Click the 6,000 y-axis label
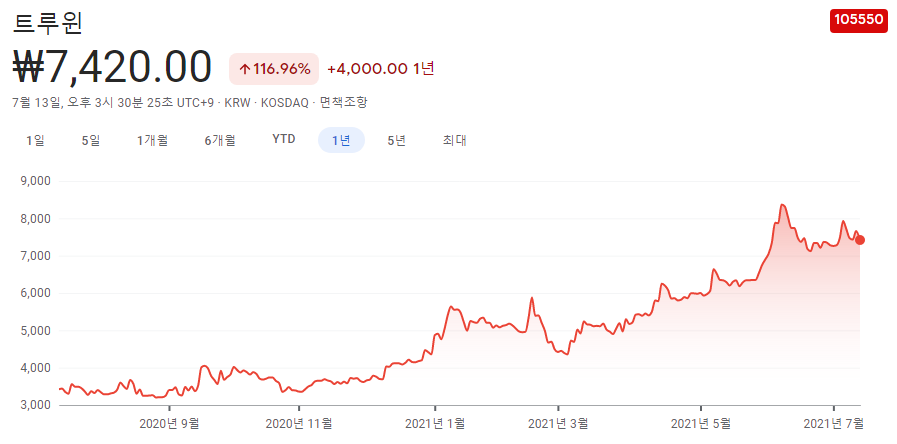The image size is (897, 444). [x=35, y=294]
